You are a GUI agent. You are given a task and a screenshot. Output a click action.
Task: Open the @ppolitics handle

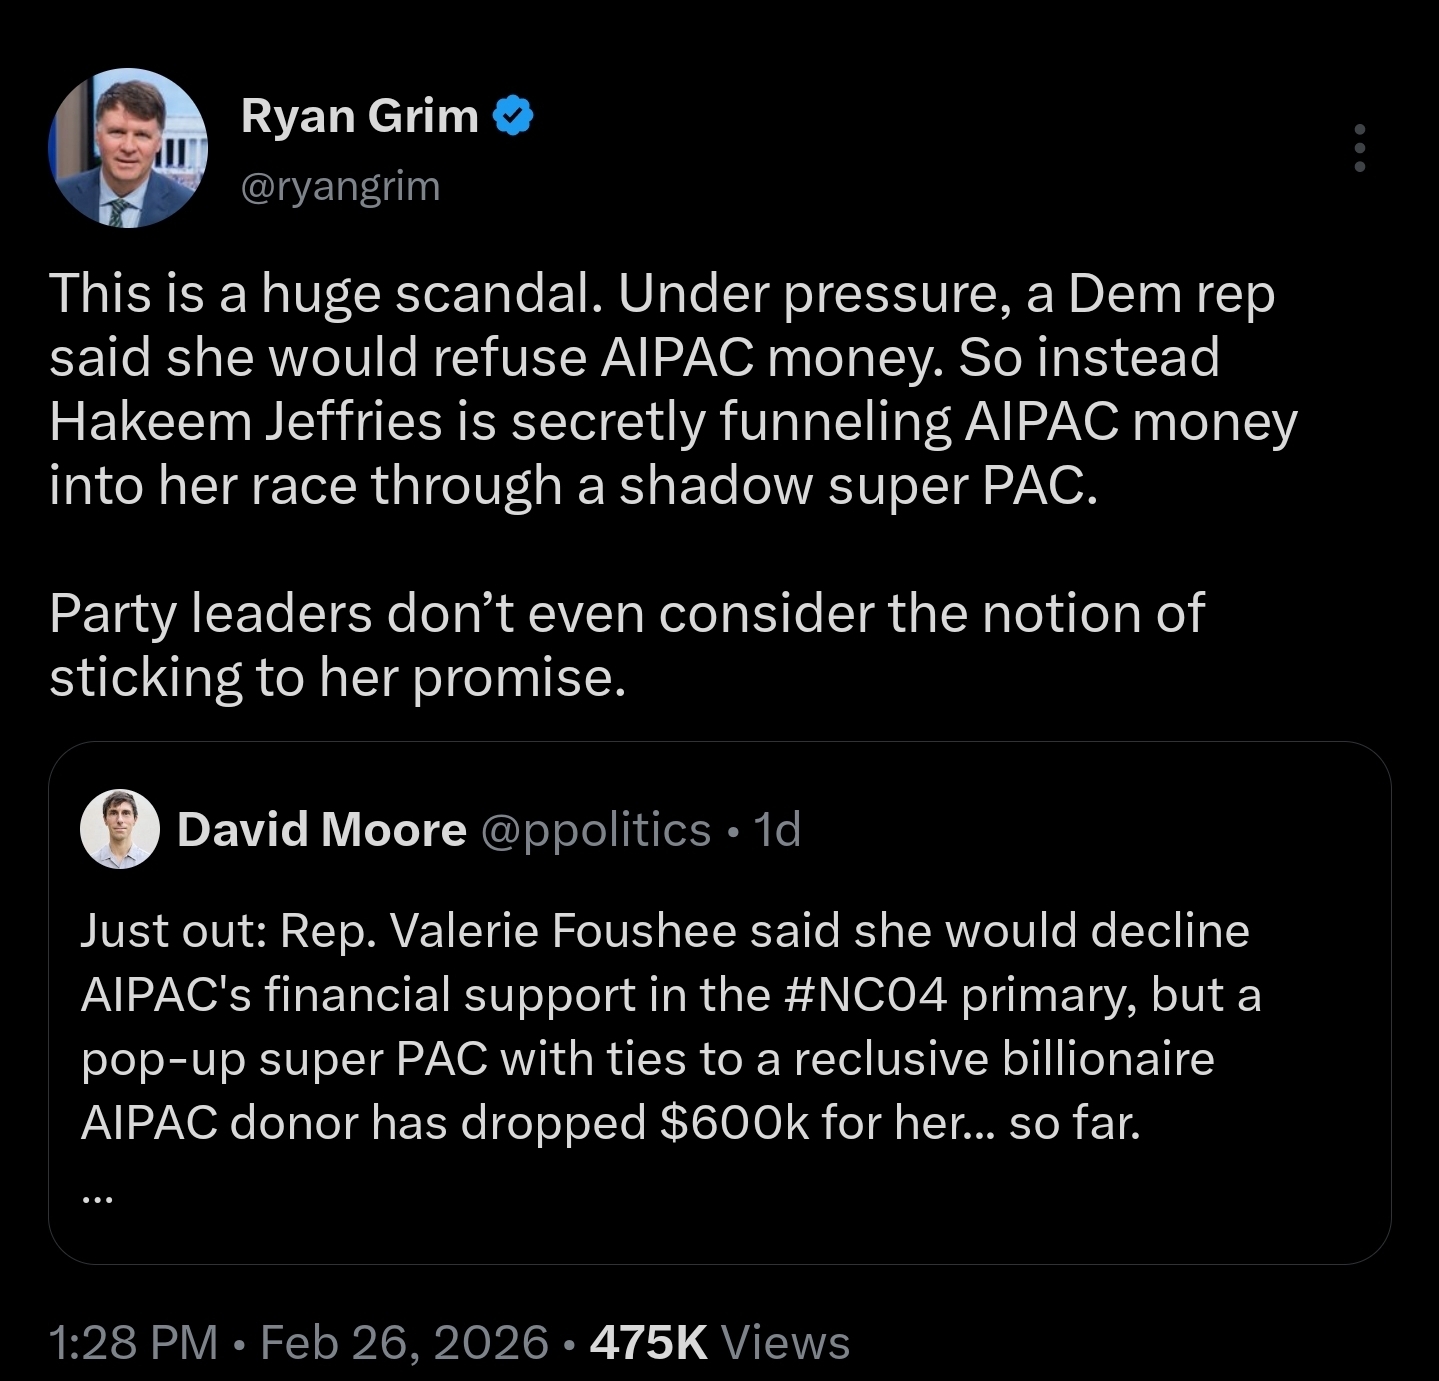tap(596, 830)
